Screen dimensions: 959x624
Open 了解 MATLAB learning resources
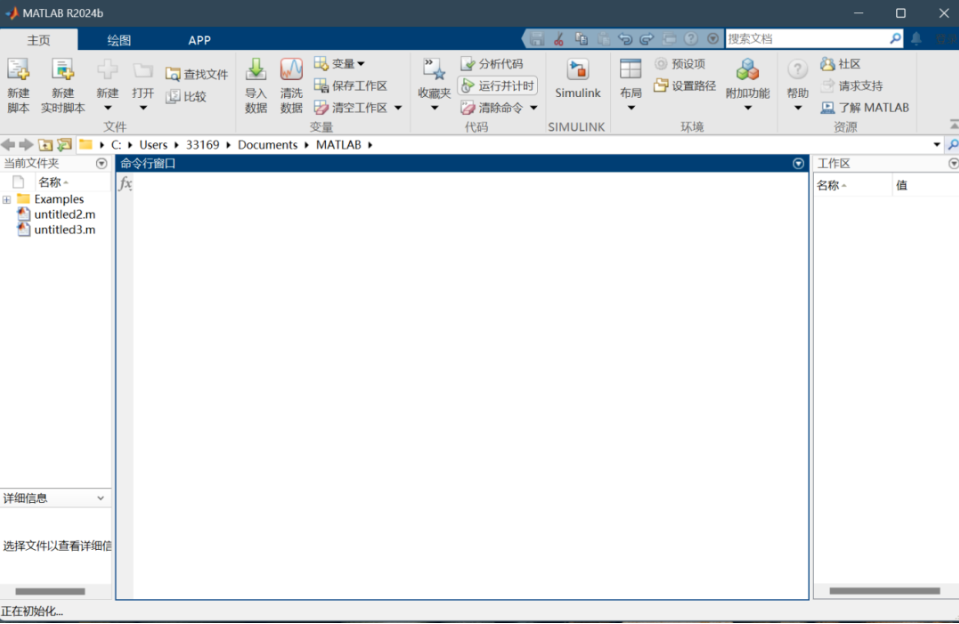865,108
